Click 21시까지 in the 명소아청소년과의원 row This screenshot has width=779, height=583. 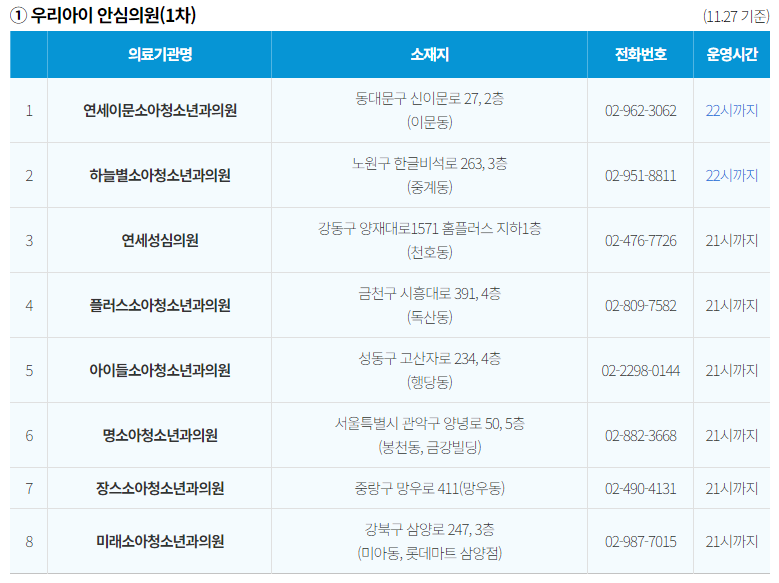click(732, 435)
